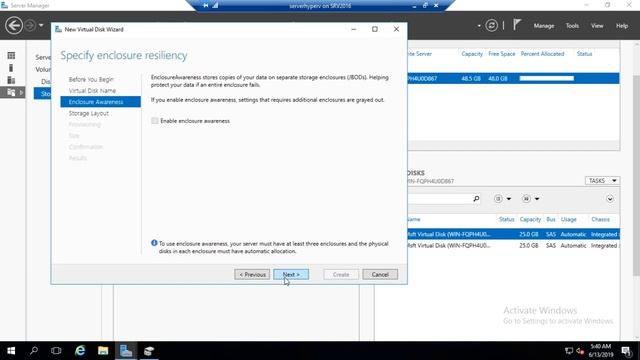
Task: Refresh Server Manager using the refresh icon
Action: (491, 26)
